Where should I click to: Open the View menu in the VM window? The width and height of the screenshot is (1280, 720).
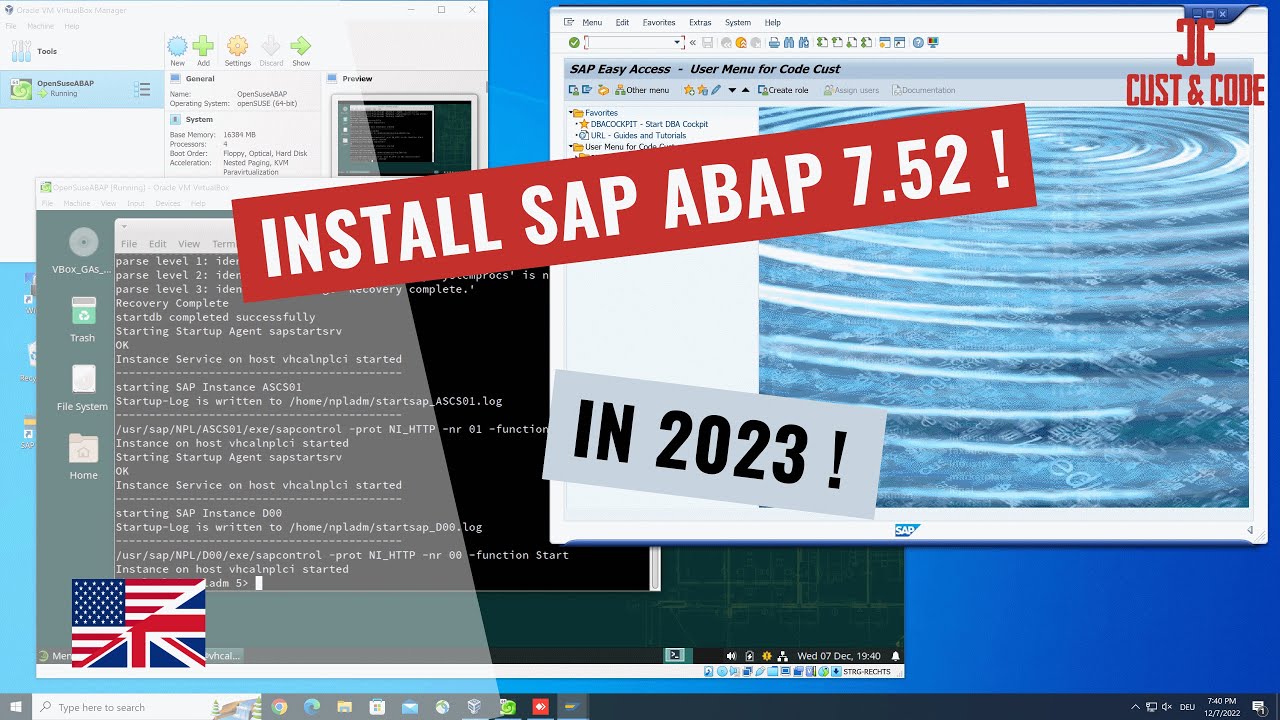(x=108, y=203)
